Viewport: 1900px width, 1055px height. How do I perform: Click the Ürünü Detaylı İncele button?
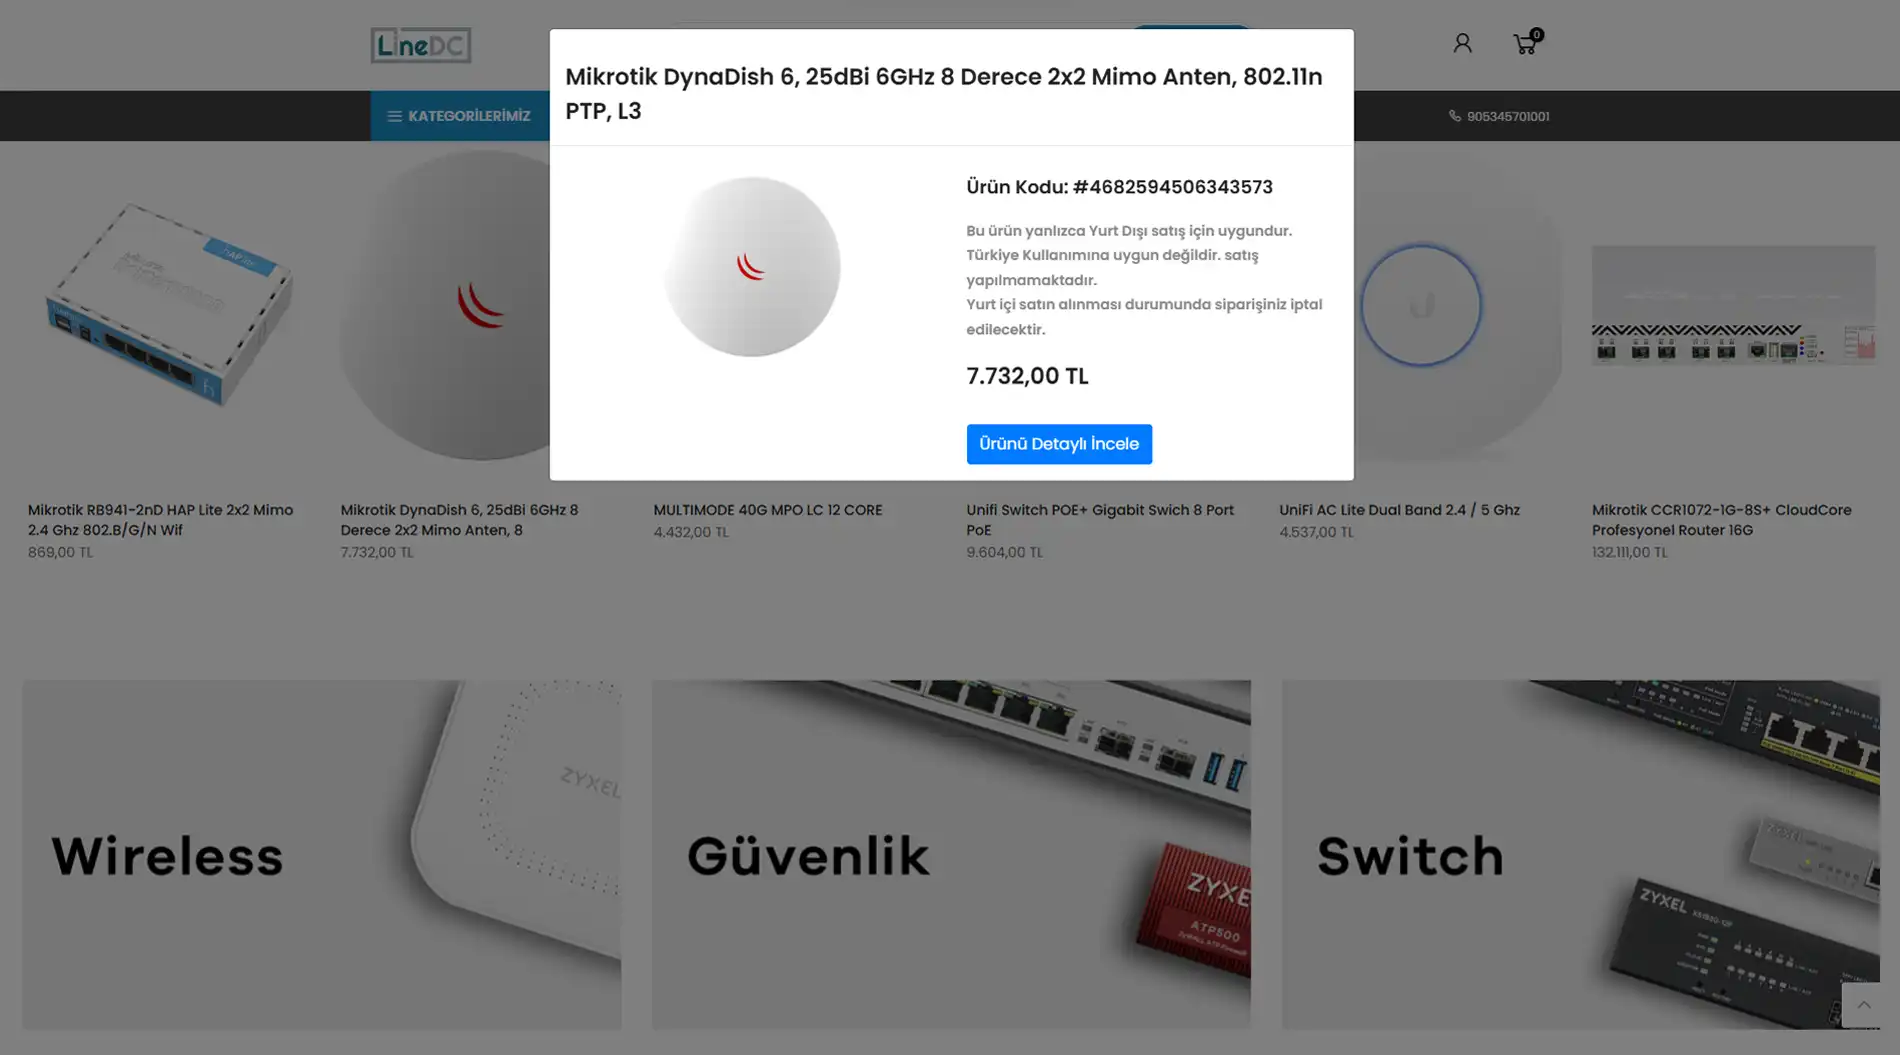click(1059, 444)
